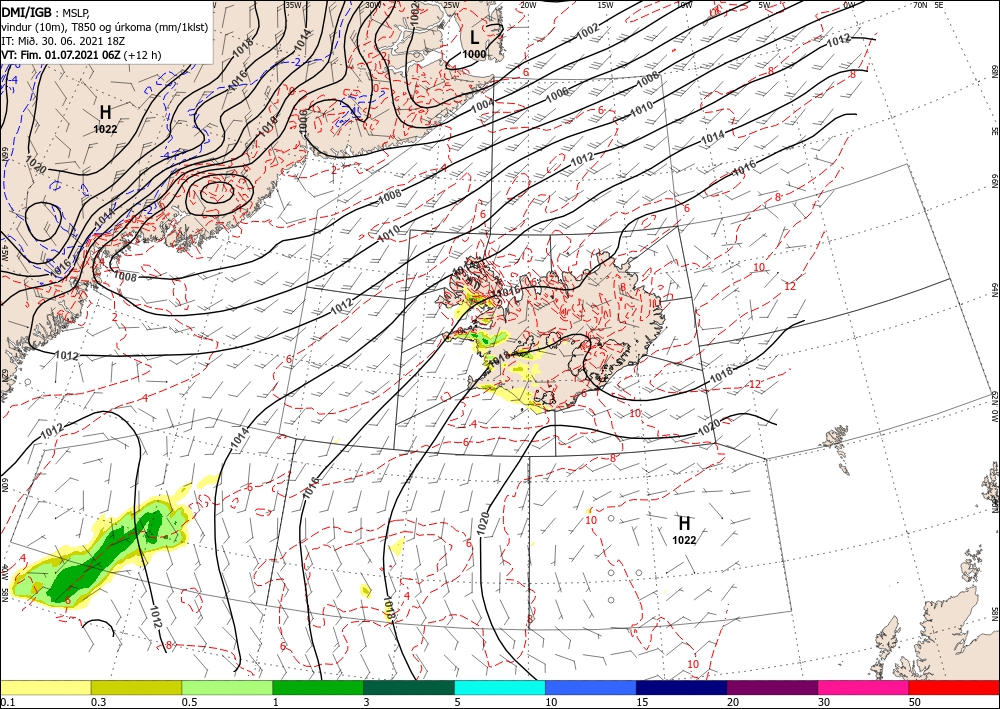
Task: Click the olive 0.3–0.5 legend swatch
Action: pos(136,687)
